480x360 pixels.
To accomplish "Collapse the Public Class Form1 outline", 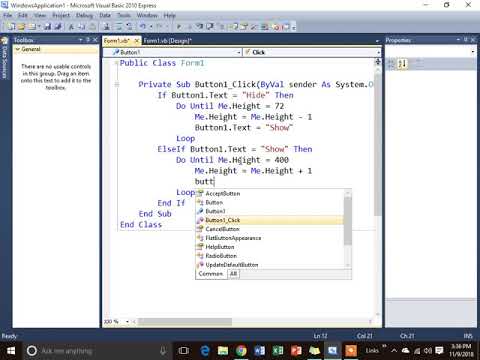I will pos(116,63).
